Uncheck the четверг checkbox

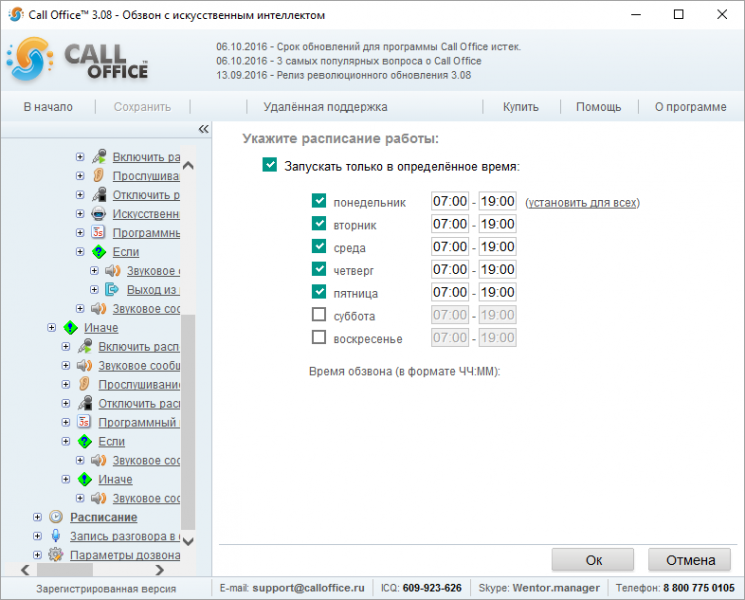319,269
